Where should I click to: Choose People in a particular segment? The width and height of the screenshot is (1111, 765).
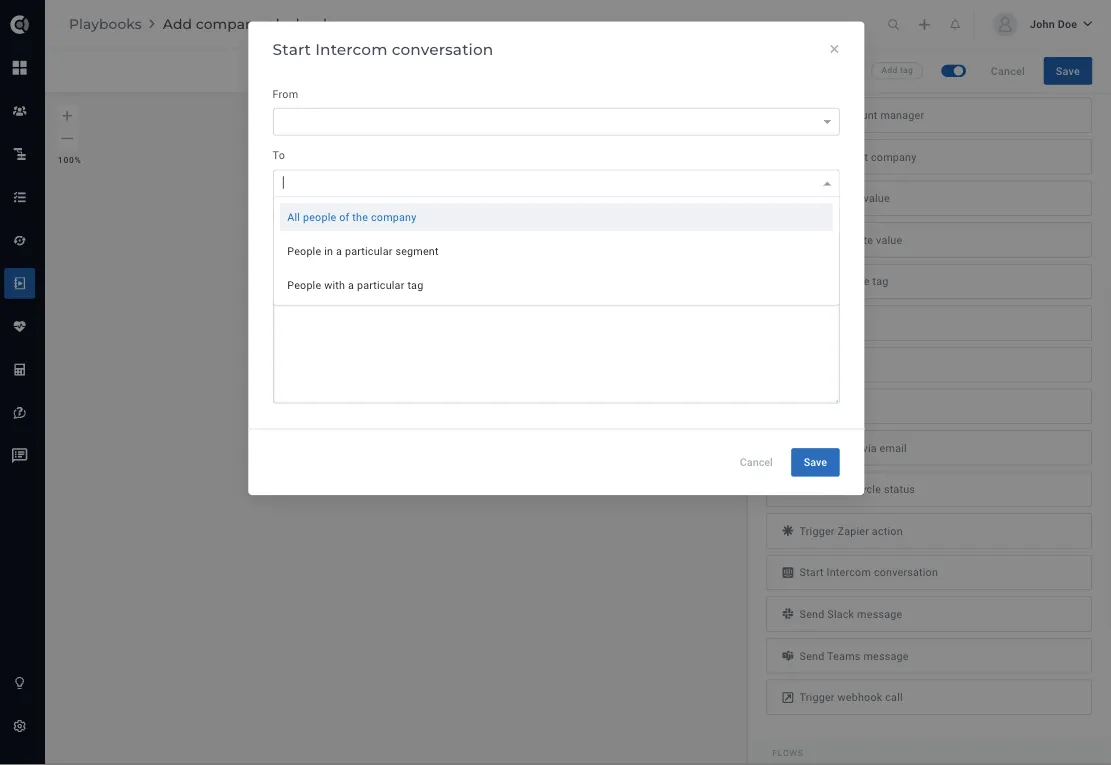coord(556,251)
